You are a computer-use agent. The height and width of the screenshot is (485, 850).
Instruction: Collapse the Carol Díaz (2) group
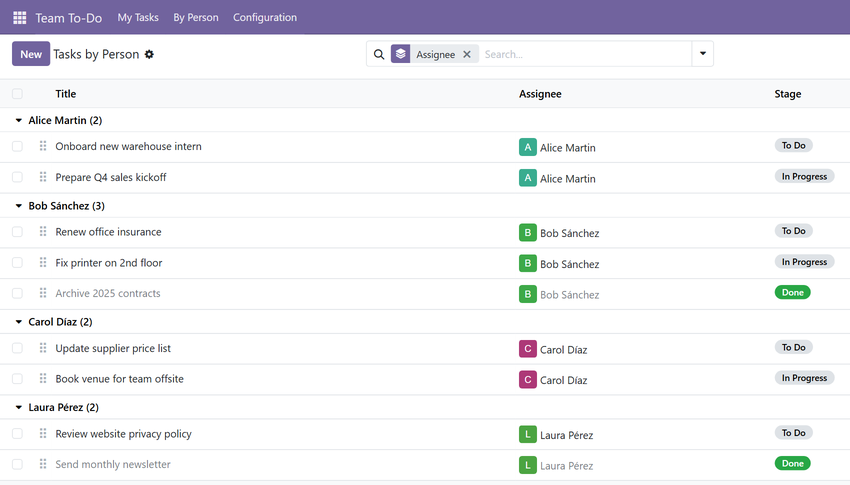coord(18,322)
